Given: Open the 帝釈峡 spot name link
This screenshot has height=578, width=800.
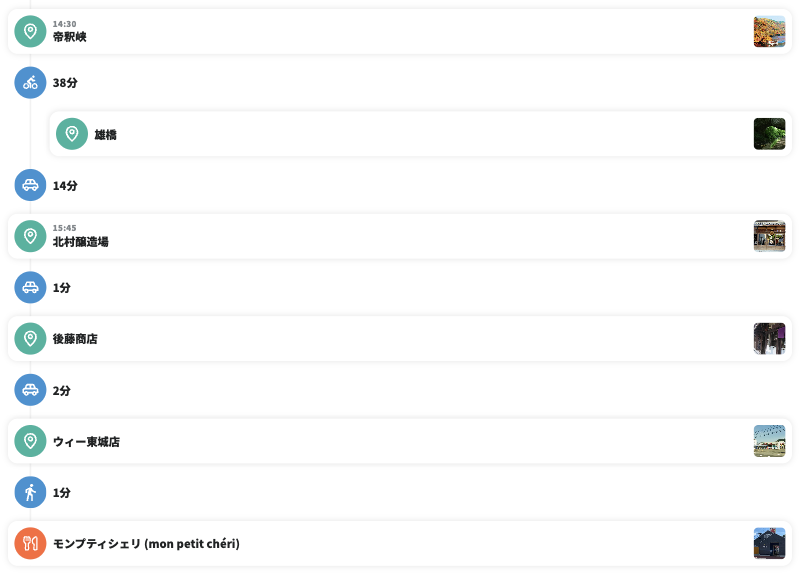Looking at the screenshot, I should pos(70,37).
